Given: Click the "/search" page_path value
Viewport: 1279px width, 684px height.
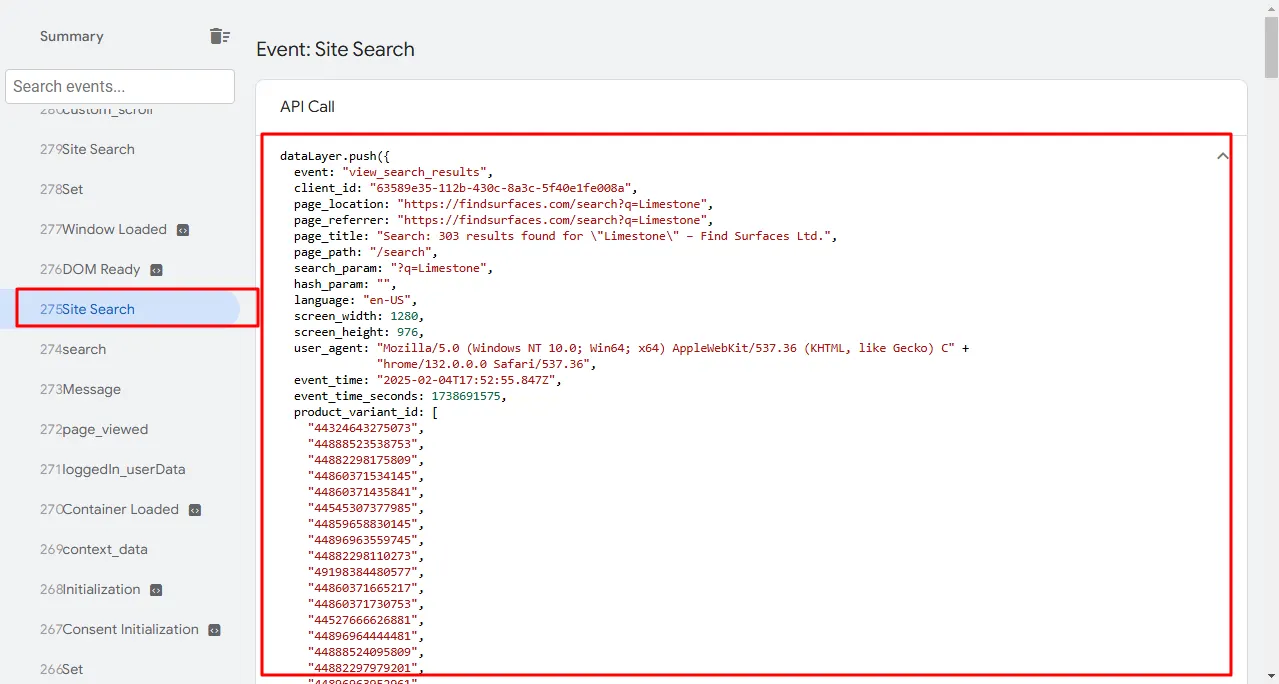Looking at the screenshot, I should [400, 252].
